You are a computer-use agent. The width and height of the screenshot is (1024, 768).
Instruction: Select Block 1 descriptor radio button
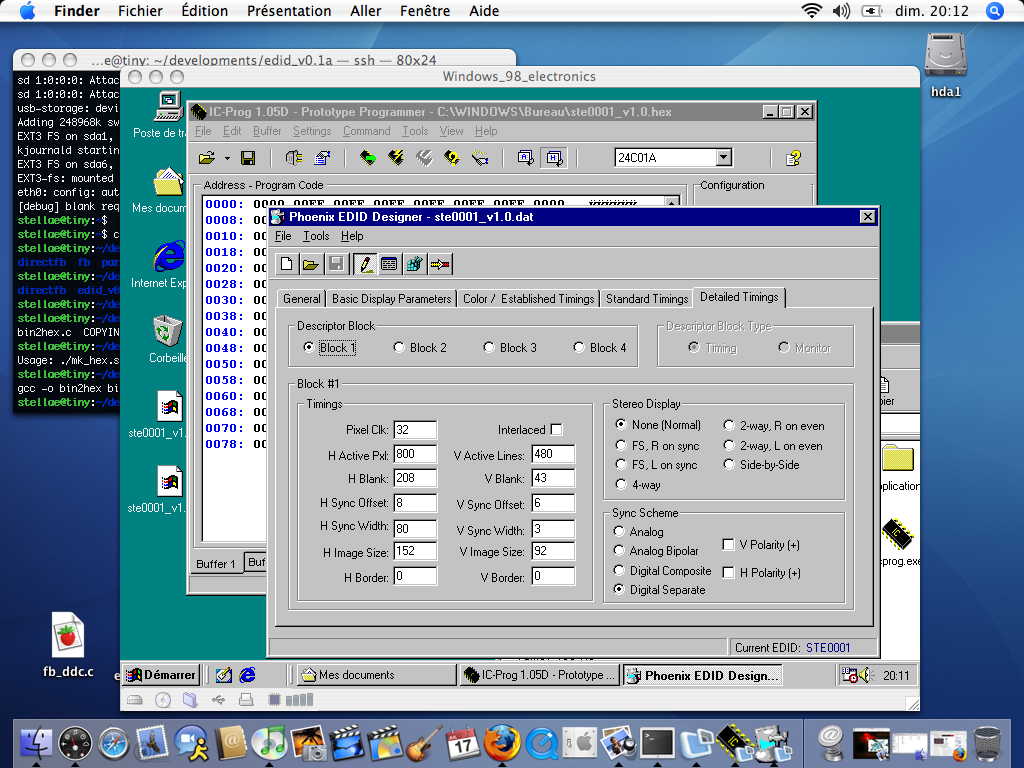point(309,347)
